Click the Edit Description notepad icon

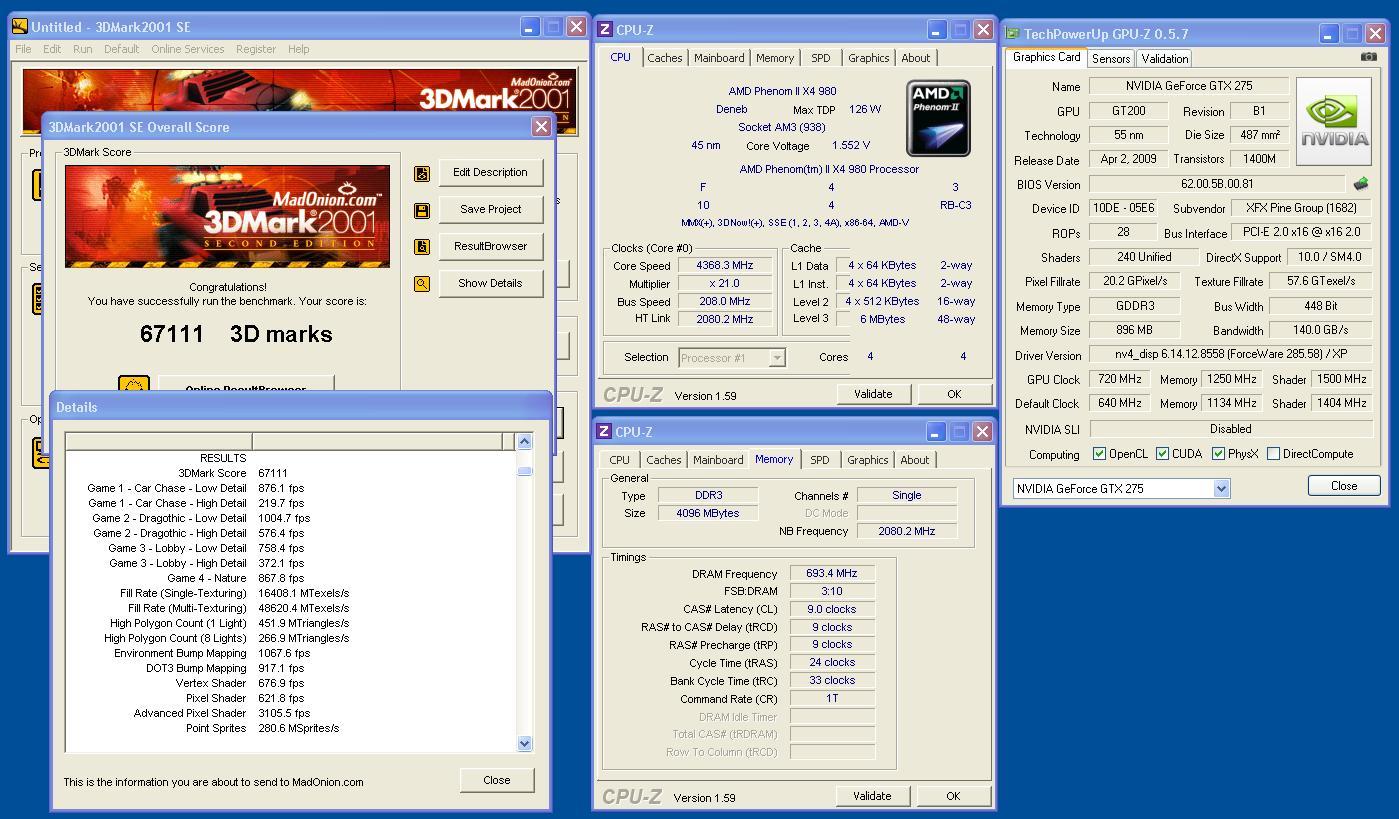[x=422, y=173]
